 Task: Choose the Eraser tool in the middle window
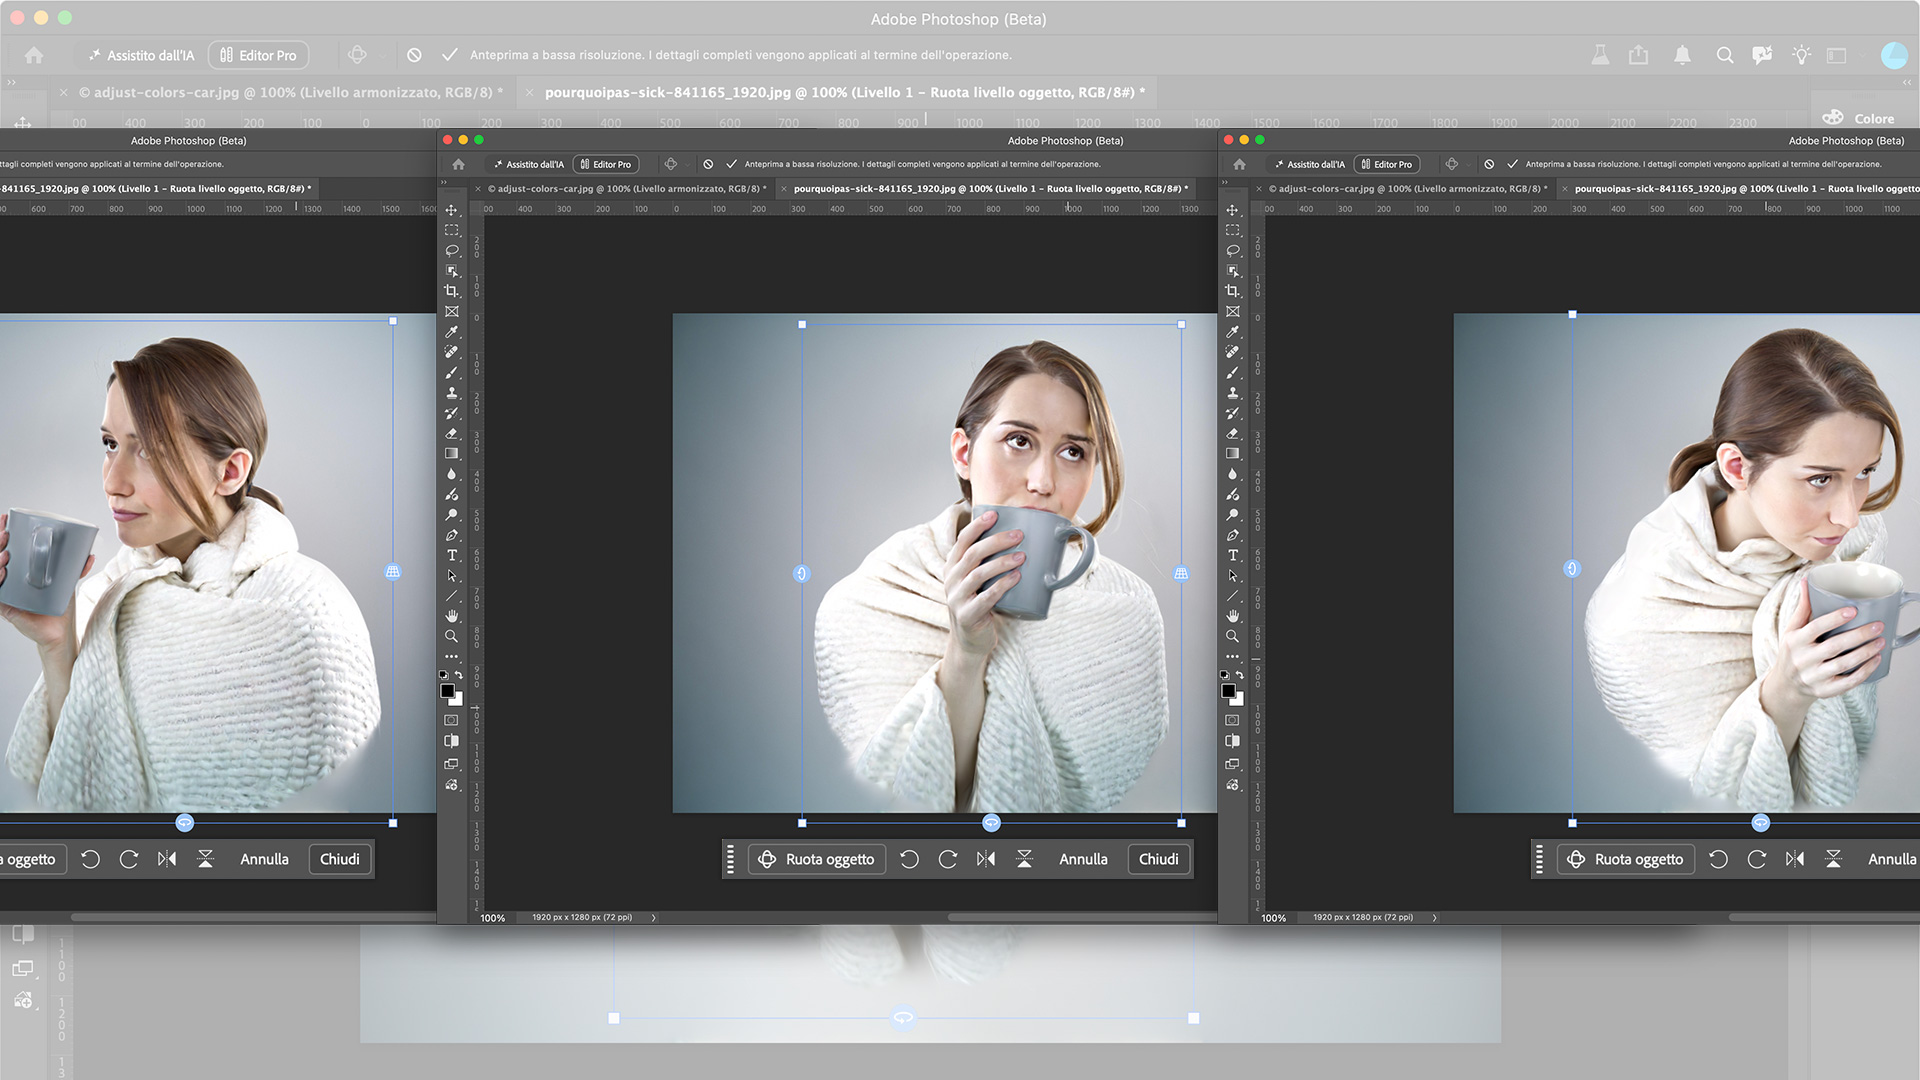451,433
